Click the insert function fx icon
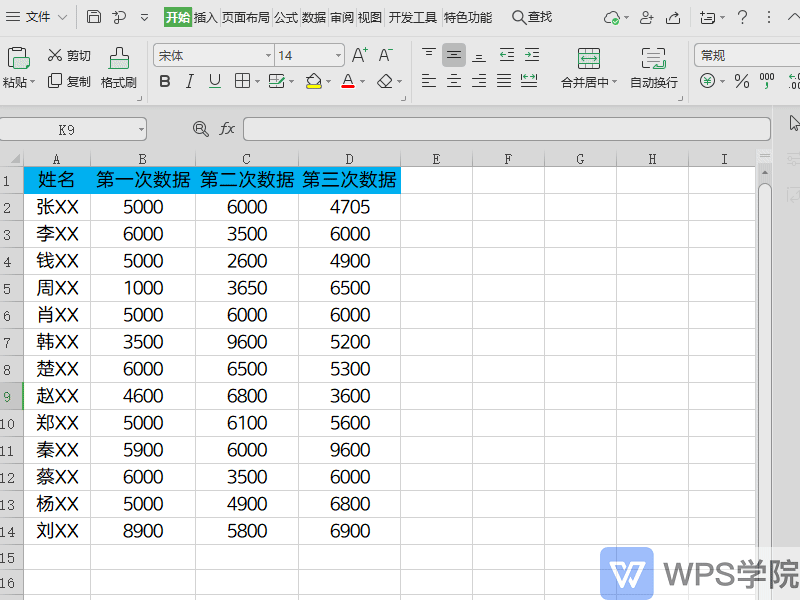The height and width of the screenshot is (600, 800). point(227,129)
